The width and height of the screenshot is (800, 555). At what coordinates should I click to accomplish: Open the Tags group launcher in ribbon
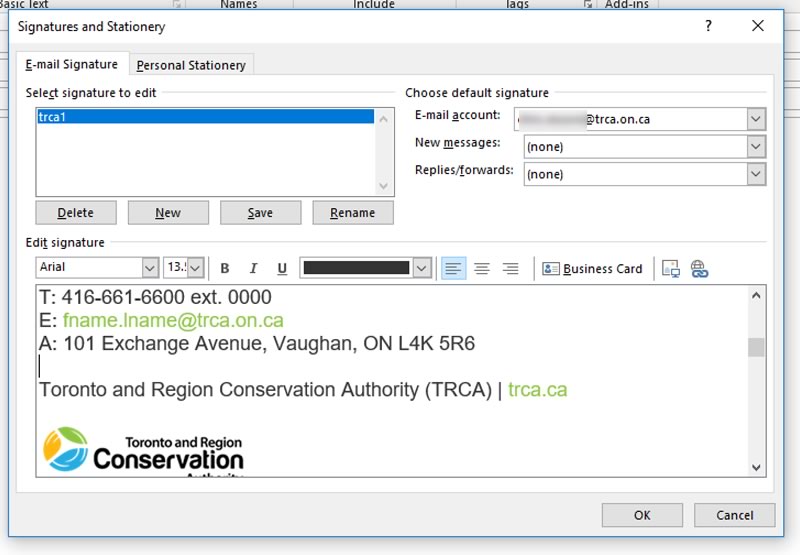(588, 4)
